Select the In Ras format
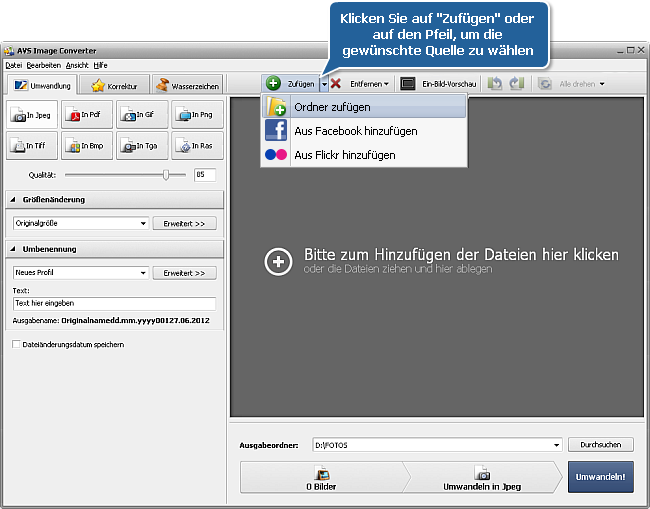This screenshot has width=650, height=509. click(x=197, y=145)
